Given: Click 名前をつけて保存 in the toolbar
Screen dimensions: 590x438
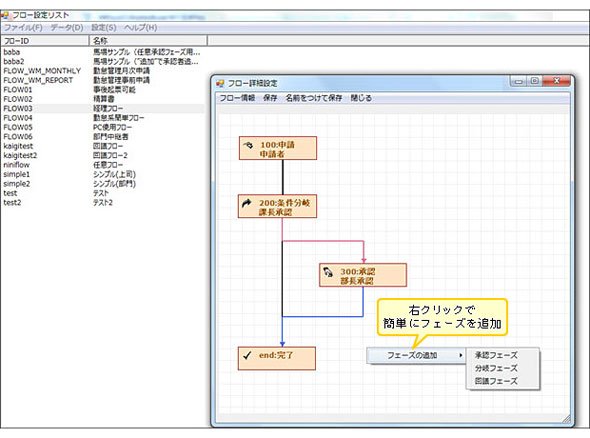Looking at the screenshot, I should tap(314, 98).
